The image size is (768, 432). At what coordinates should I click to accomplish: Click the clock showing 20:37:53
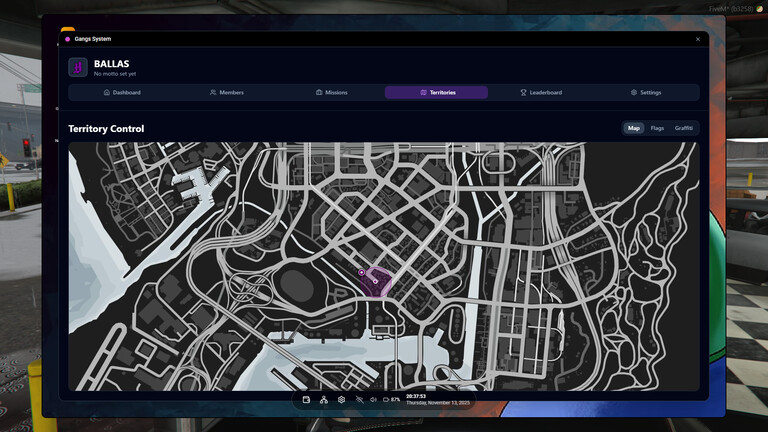pos(416,396)
